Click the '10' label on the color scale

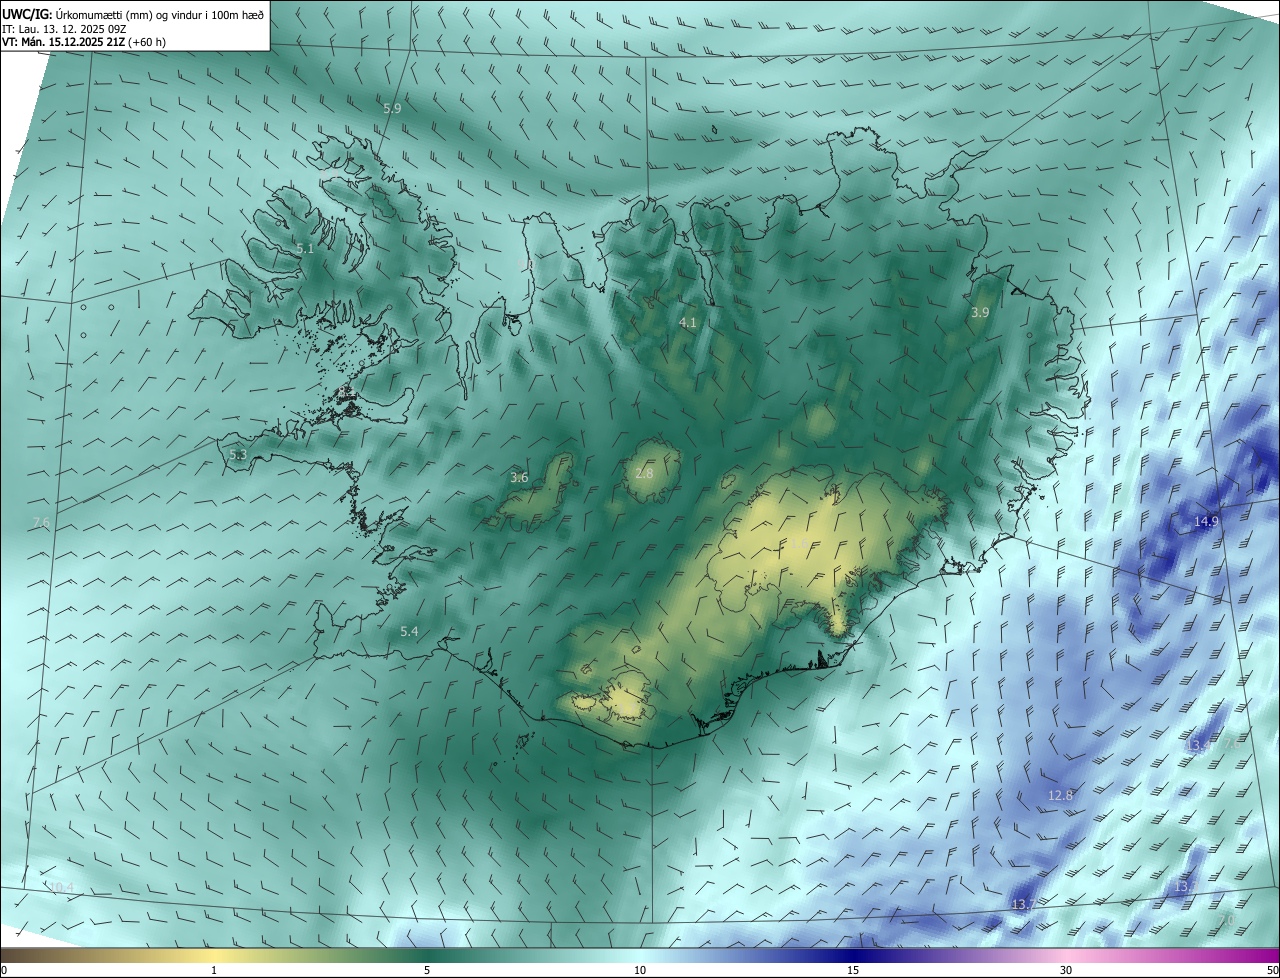(x=640, y=970)
